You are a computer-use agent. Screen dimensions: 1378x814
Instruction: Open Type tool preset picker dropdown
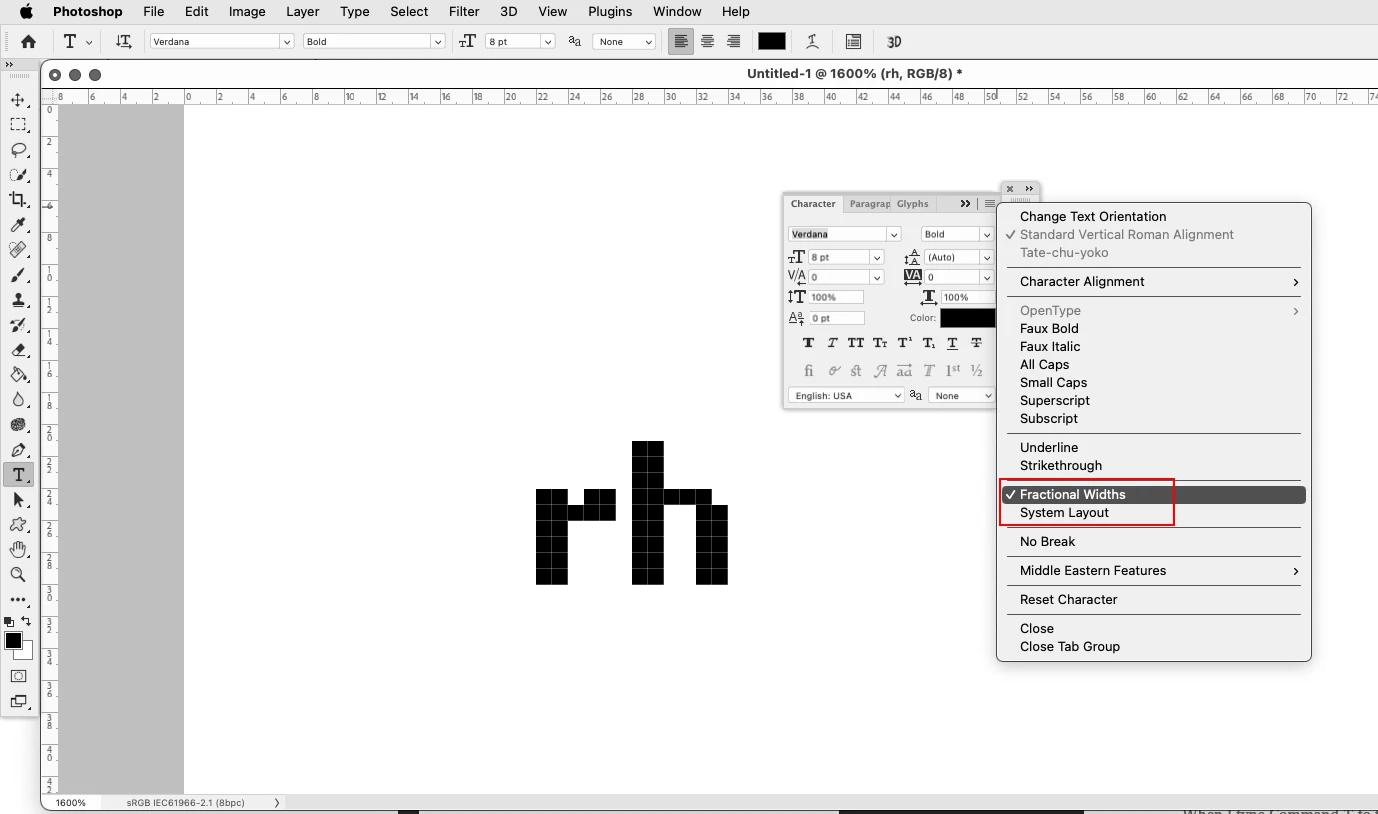[x=89, y=42]
